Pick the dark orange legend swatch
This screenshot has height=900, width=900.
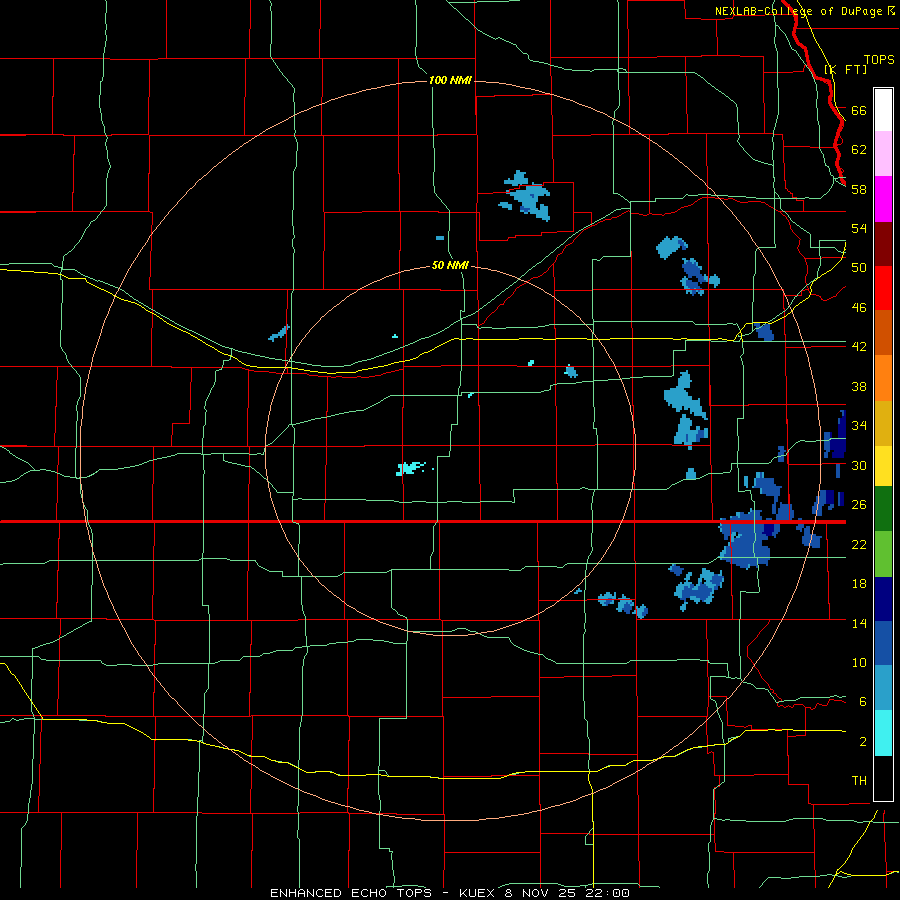pos(883,333)
